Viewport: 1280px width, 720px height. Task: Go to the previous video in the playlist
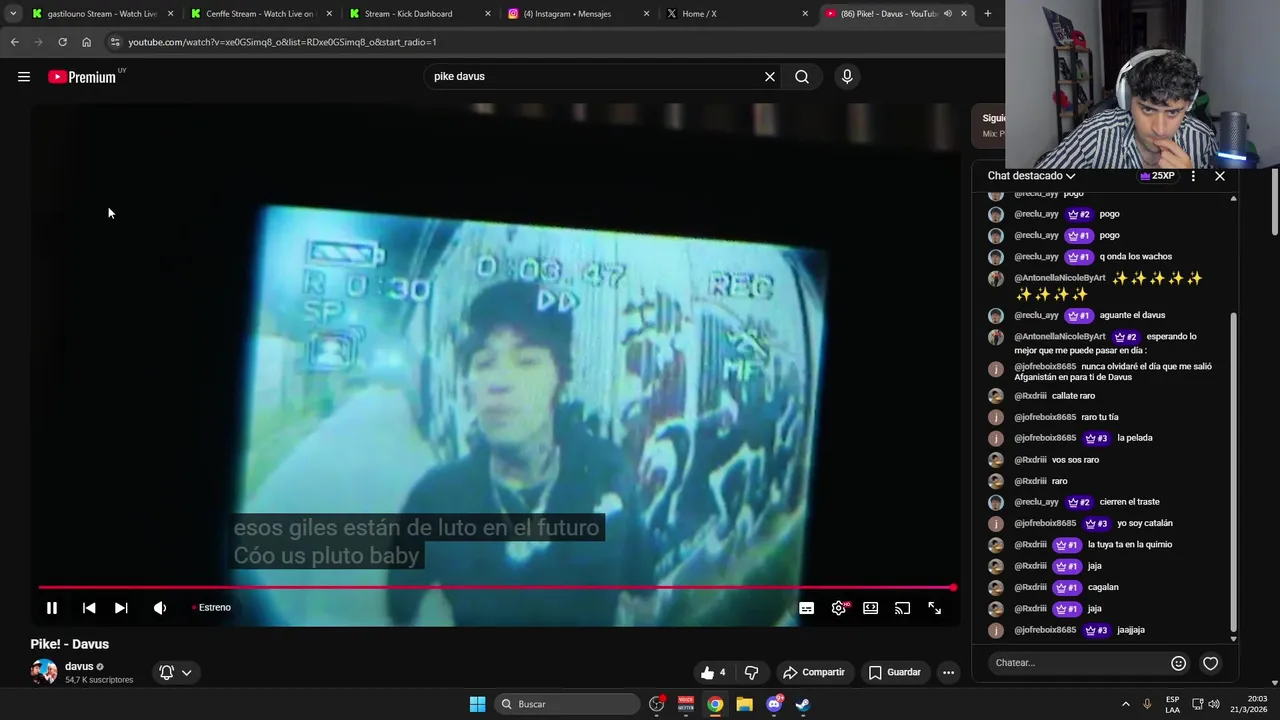(x=89, y=608)
